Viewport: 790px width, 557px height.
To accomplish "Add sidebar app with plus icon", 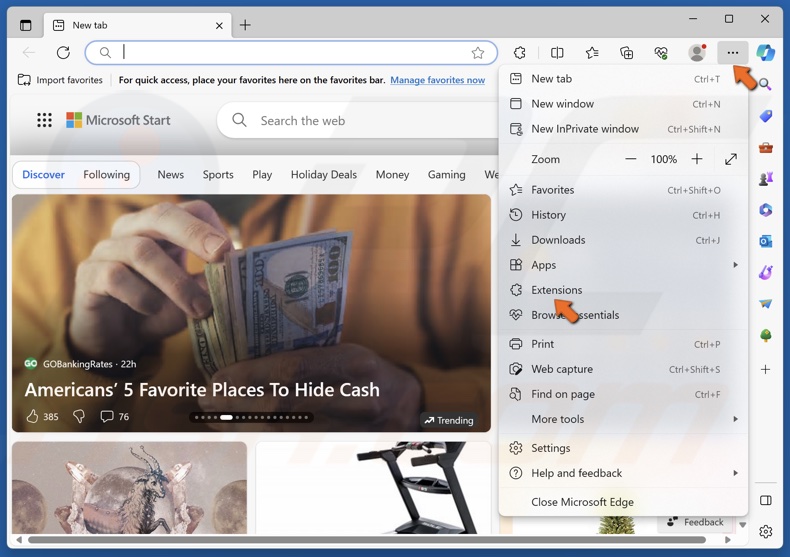I will [x=765, y=369].
